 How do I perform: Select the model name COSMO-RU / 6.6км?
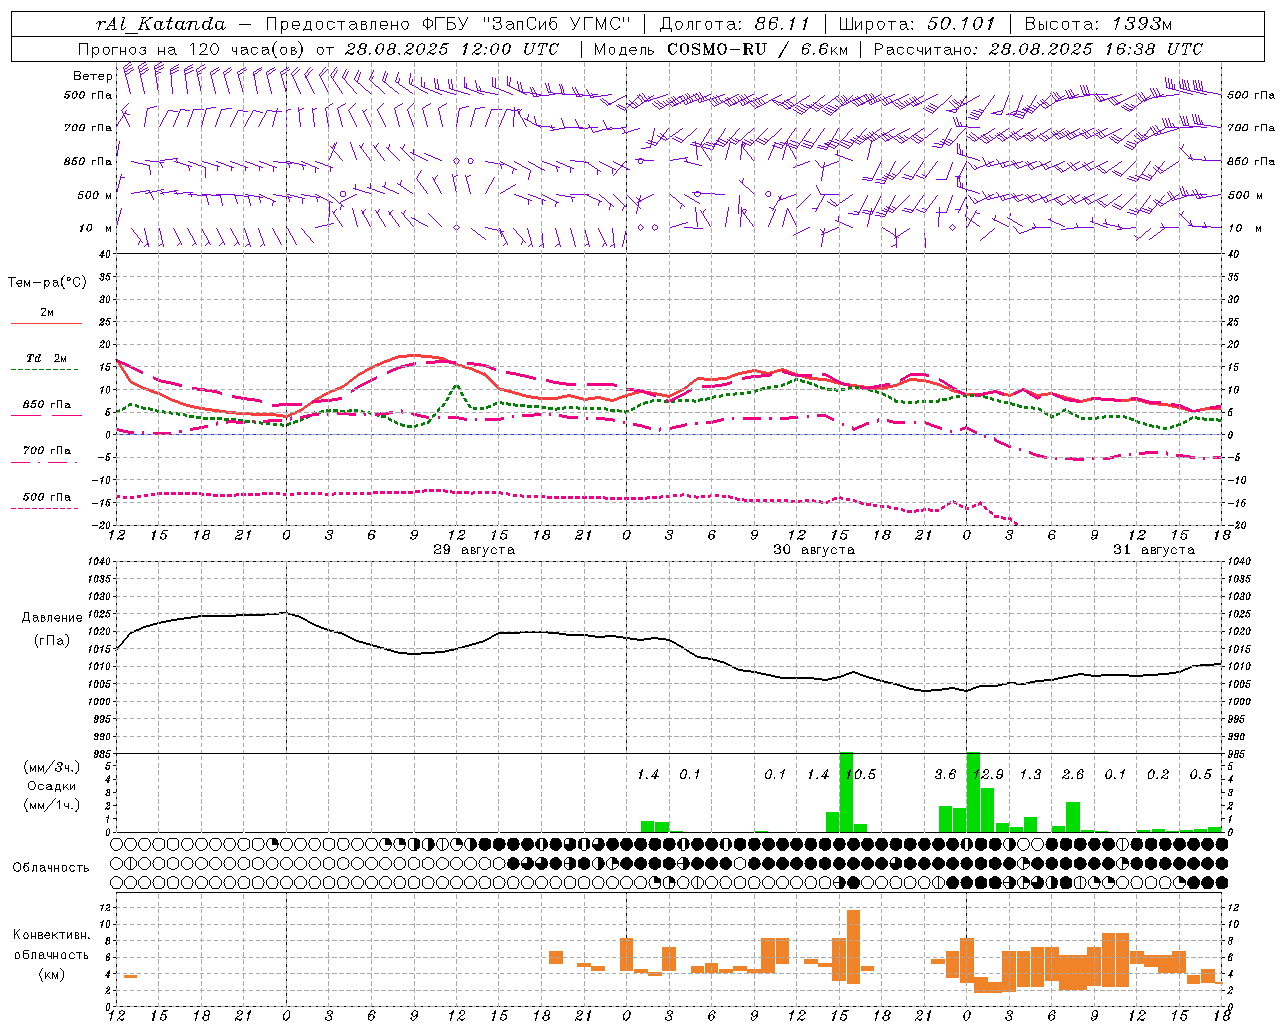coord(758,49)
